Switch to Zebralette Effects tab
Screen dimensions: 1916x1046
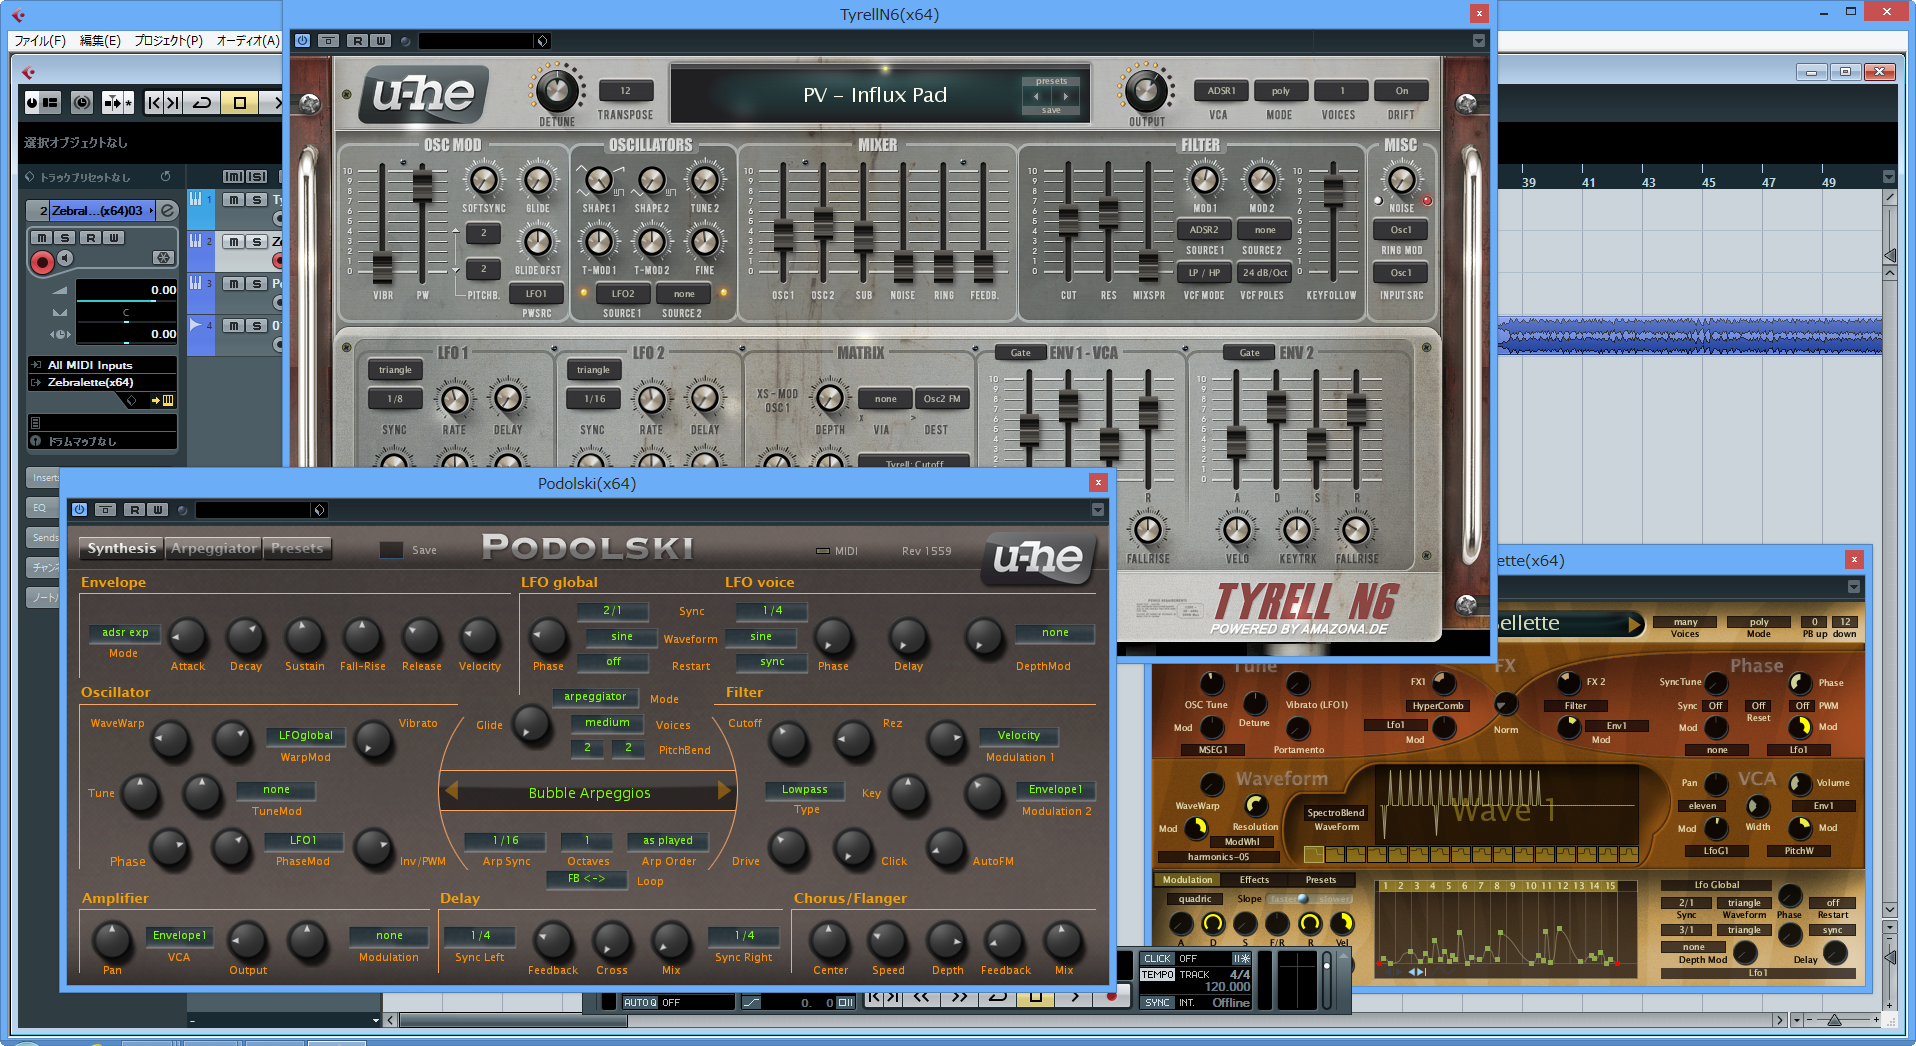(x=1254, y=880)
